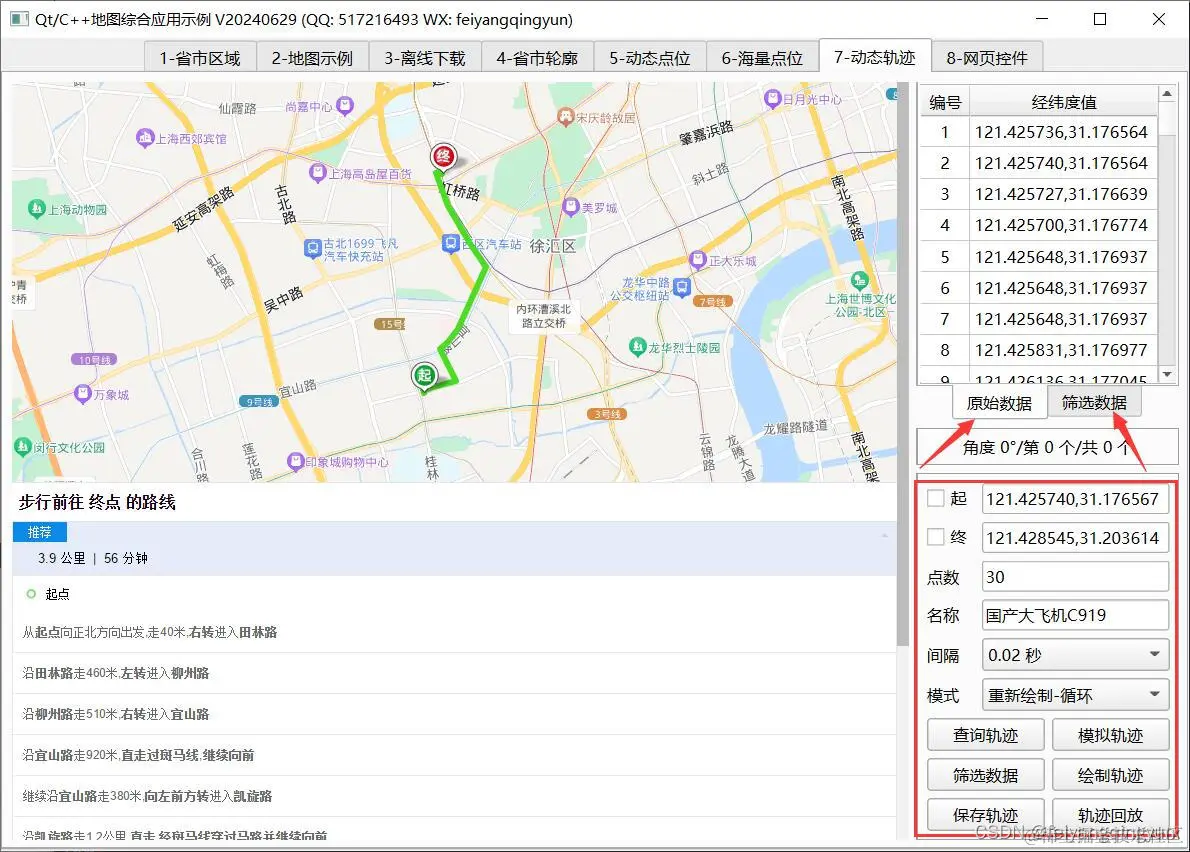Click the 原始数据 button
Screen dimensions: 1190x852
pyautogui.click(x=999, y=403)
